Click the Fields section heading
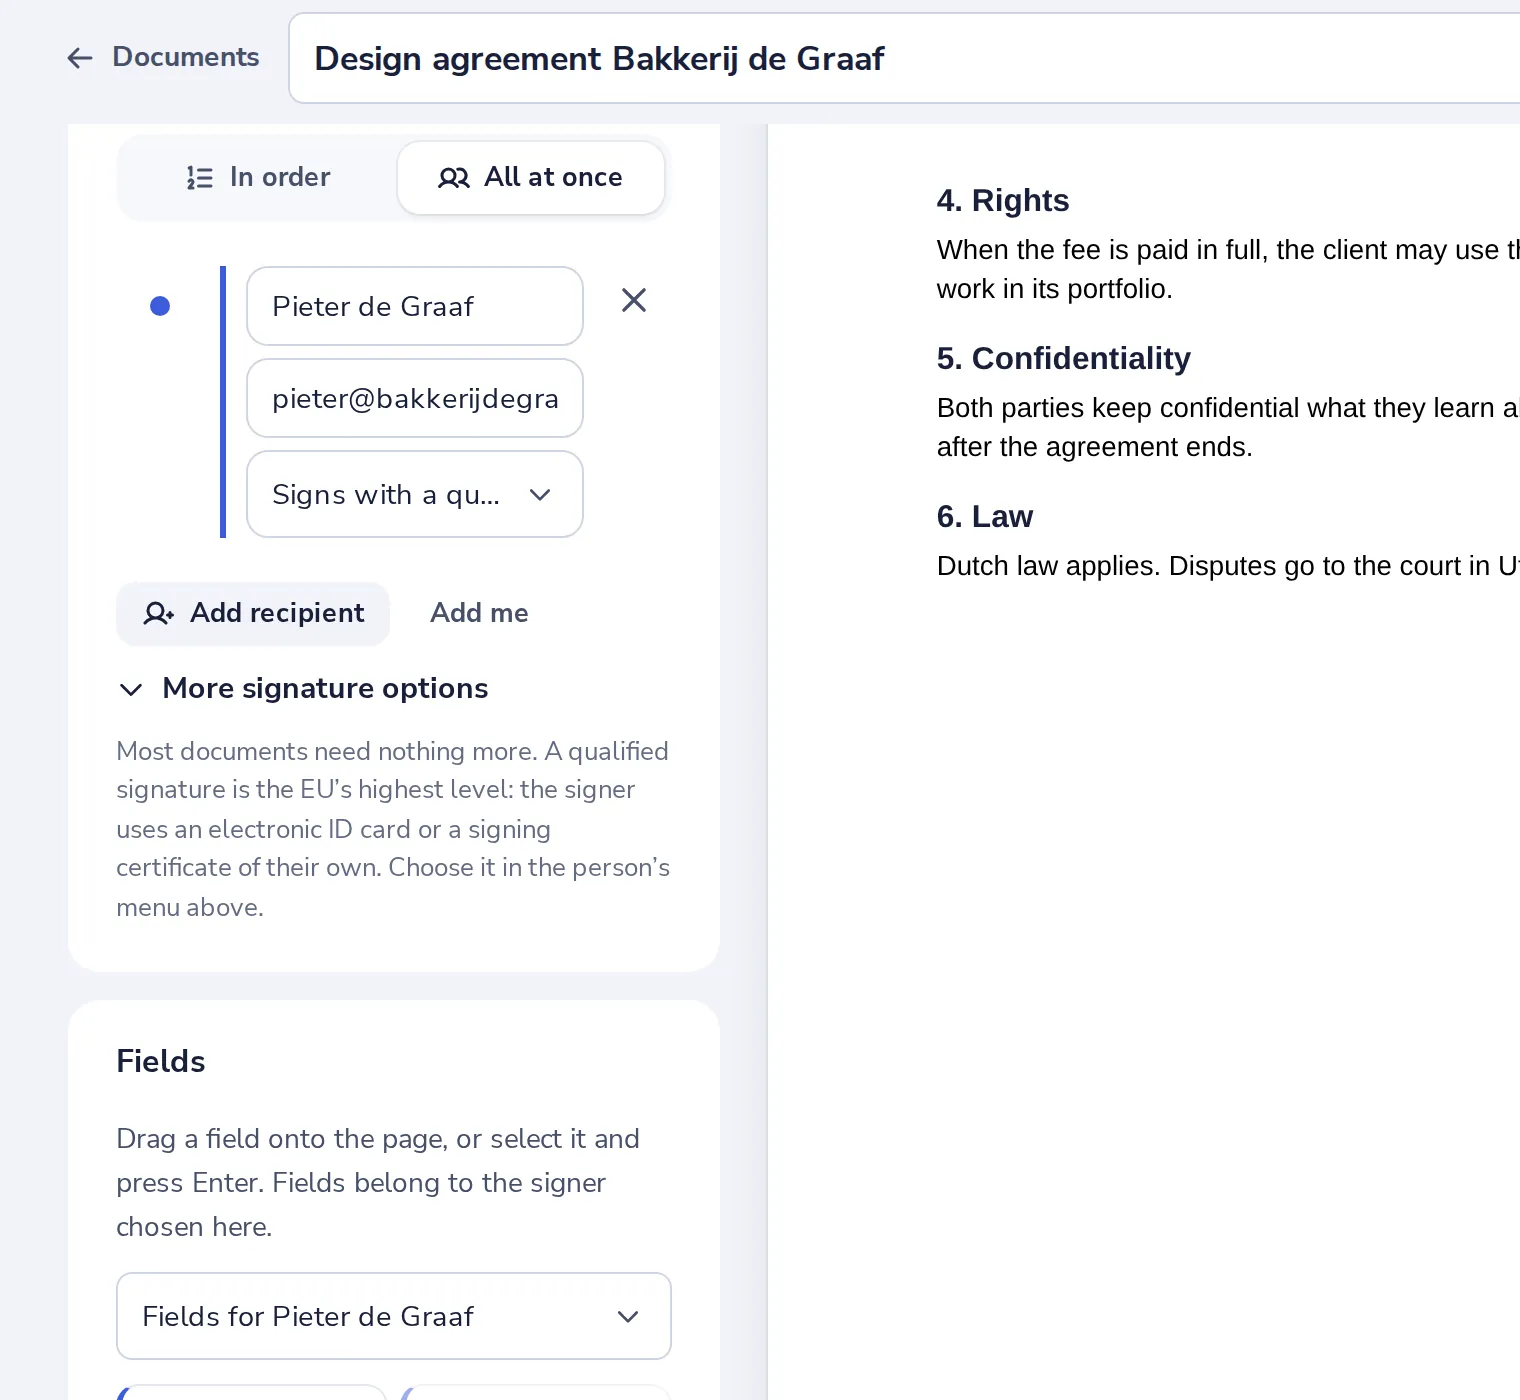1520x1400 pixels. click(161, 1061)
